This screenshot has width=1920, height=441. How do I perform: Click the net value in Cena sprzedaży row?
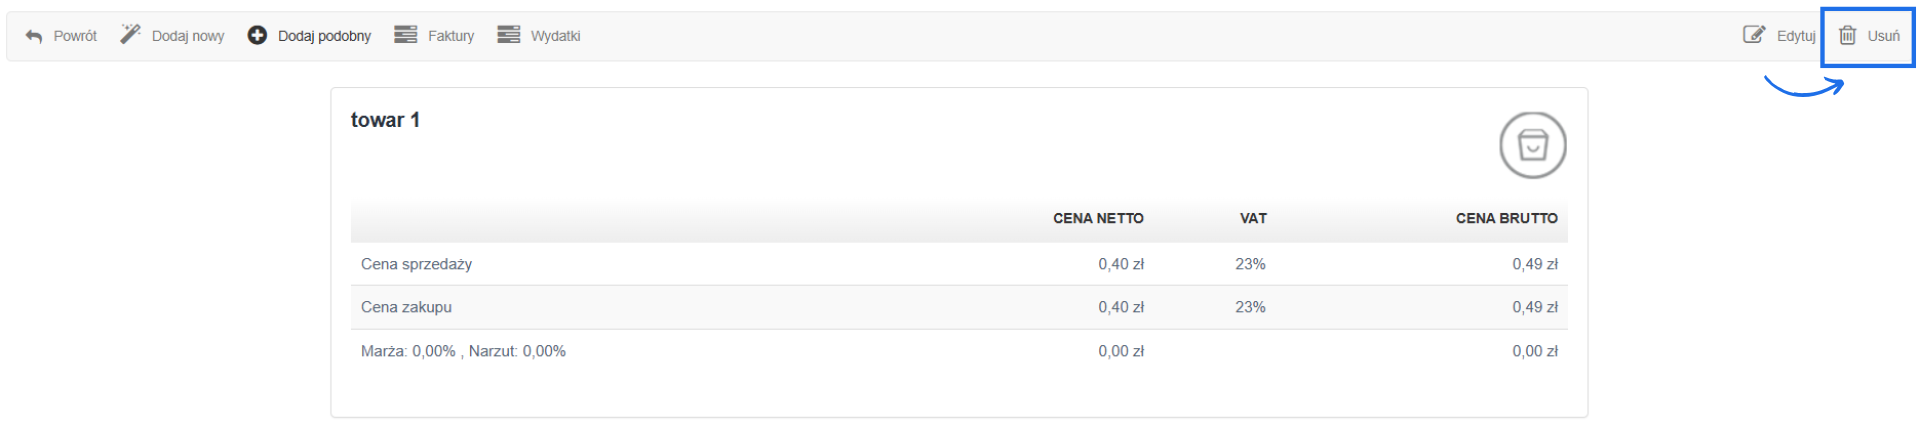[1120, 264]
